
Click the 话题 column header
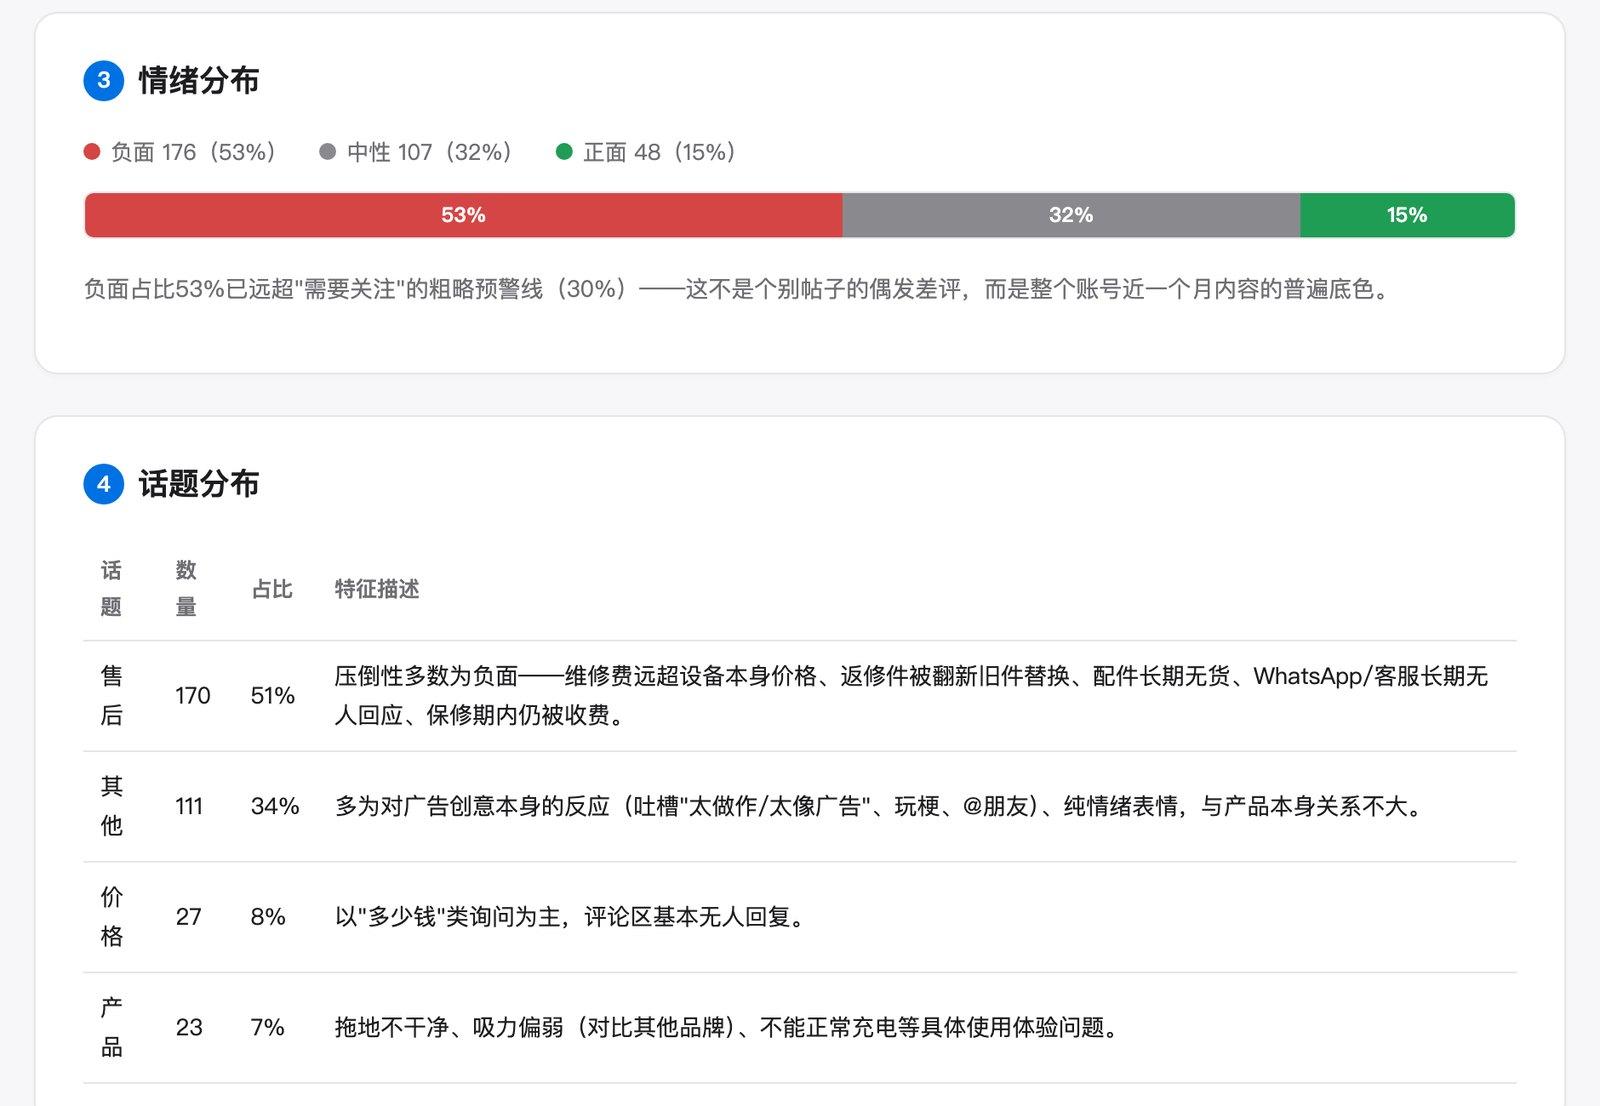(x=111, y=589)
